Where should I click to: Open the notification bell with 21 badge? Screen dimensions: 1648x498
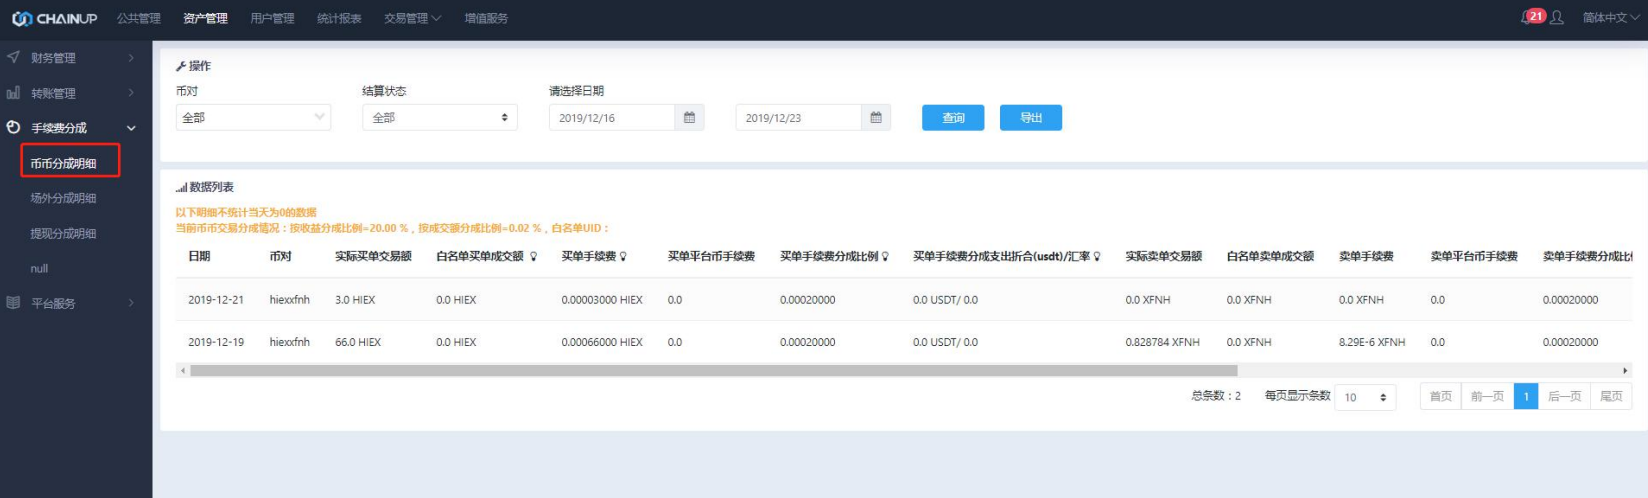(1530, 17)
